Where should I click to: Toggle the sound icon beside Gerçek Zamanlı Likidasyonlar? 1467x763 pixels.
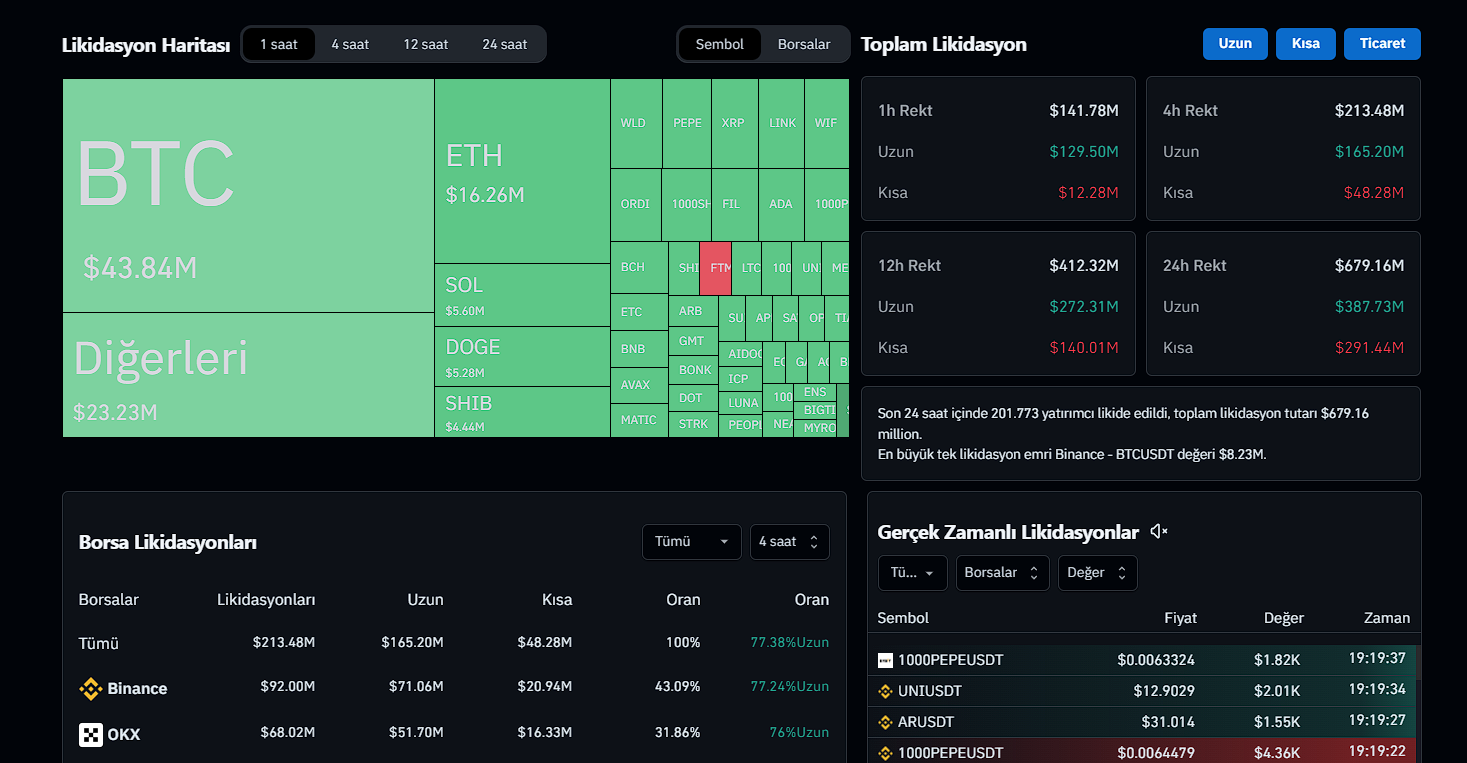(1159, 532)
